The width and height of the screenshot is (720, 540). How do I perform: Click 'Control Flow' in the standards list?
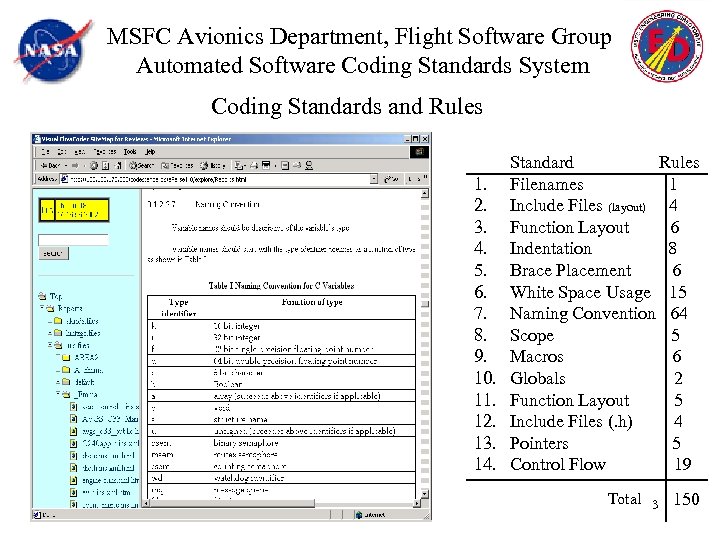[558, 464]
